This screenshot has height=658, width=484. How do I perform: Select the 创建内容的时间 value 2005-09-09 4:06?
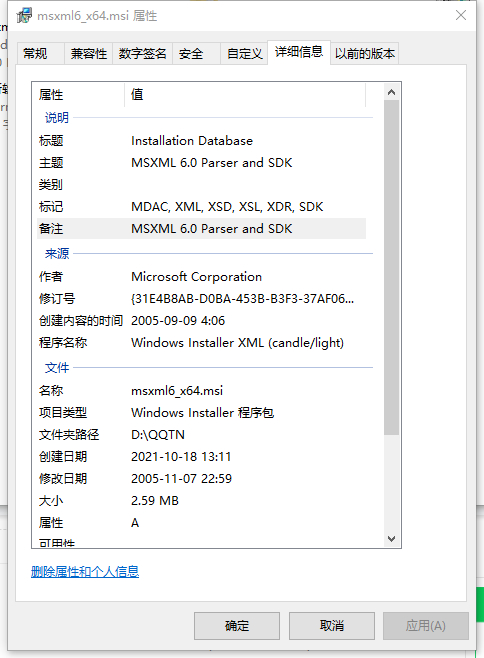(178, 321)
